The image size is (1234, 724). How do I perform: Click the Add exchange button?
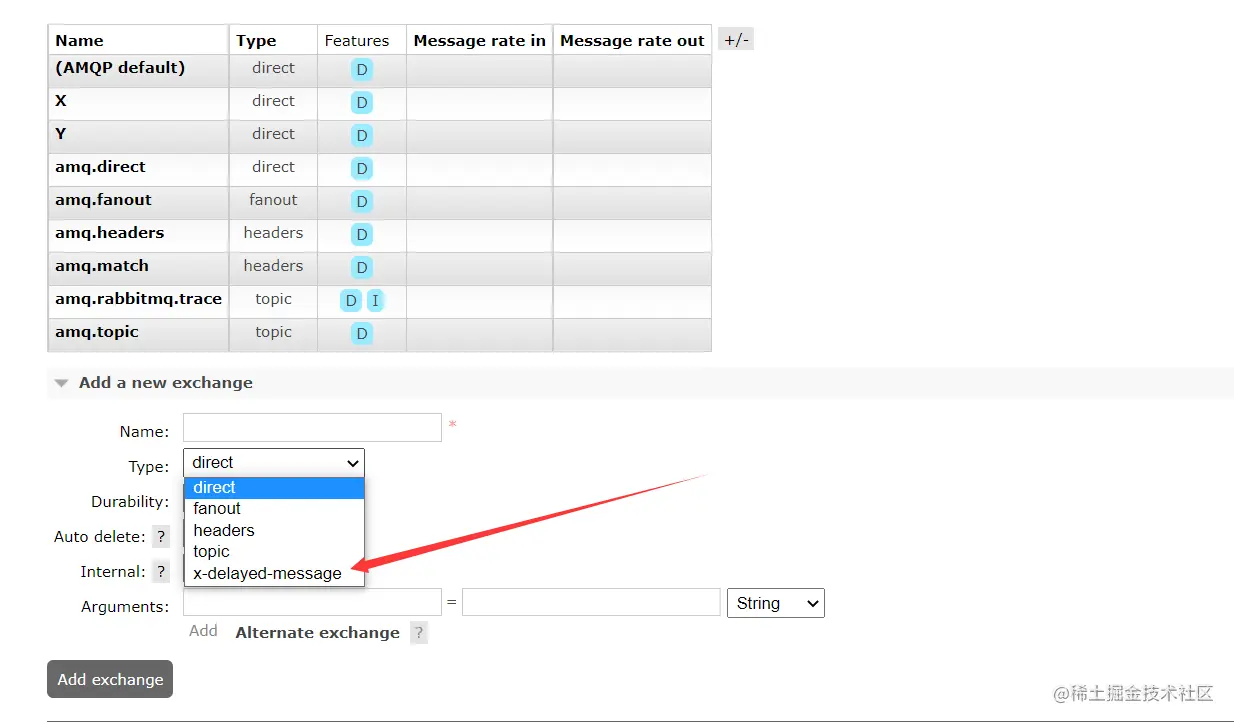[x=110, y=679]
